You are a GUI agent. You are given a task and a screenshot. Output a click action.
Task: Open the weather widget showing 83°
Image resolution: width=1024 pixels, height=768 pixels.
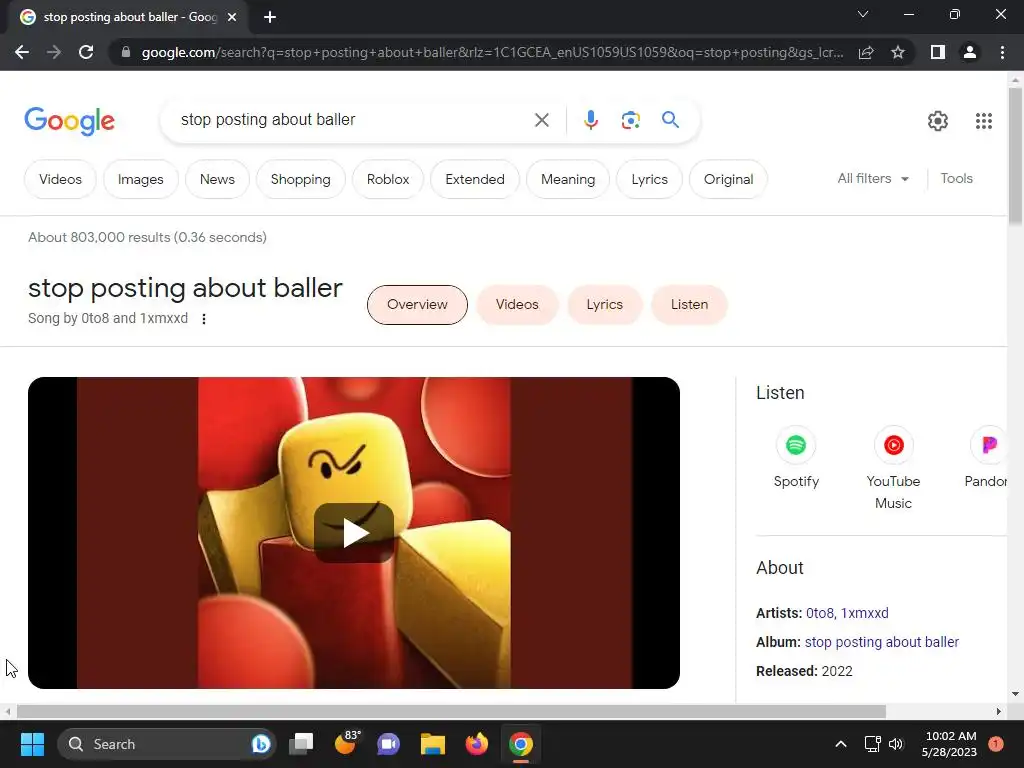coord(346,743)
